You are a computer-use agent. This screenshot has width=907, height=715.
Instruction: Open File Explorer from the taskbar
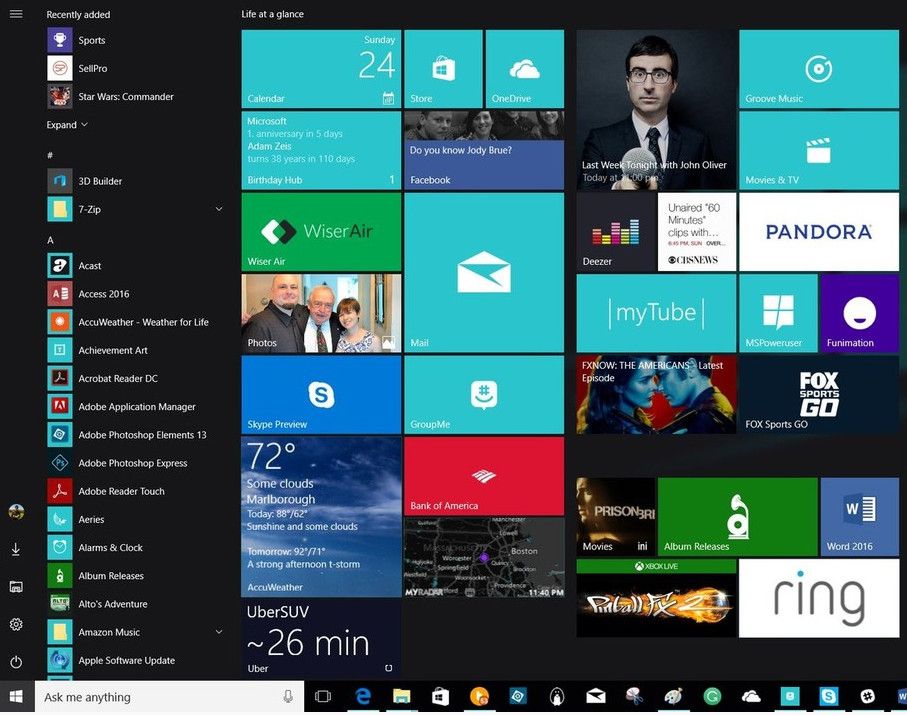[x=401, y=696]
